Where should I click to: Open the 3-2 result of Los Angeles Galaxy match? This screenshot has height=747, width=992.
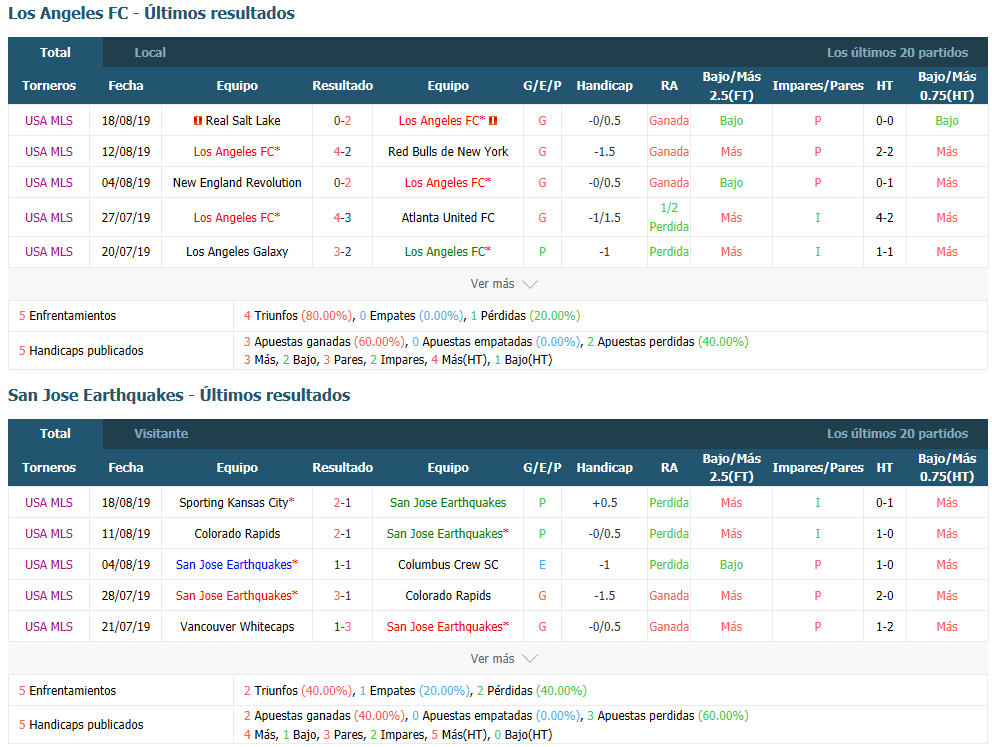pyautogui.click(x=342, y=252)
